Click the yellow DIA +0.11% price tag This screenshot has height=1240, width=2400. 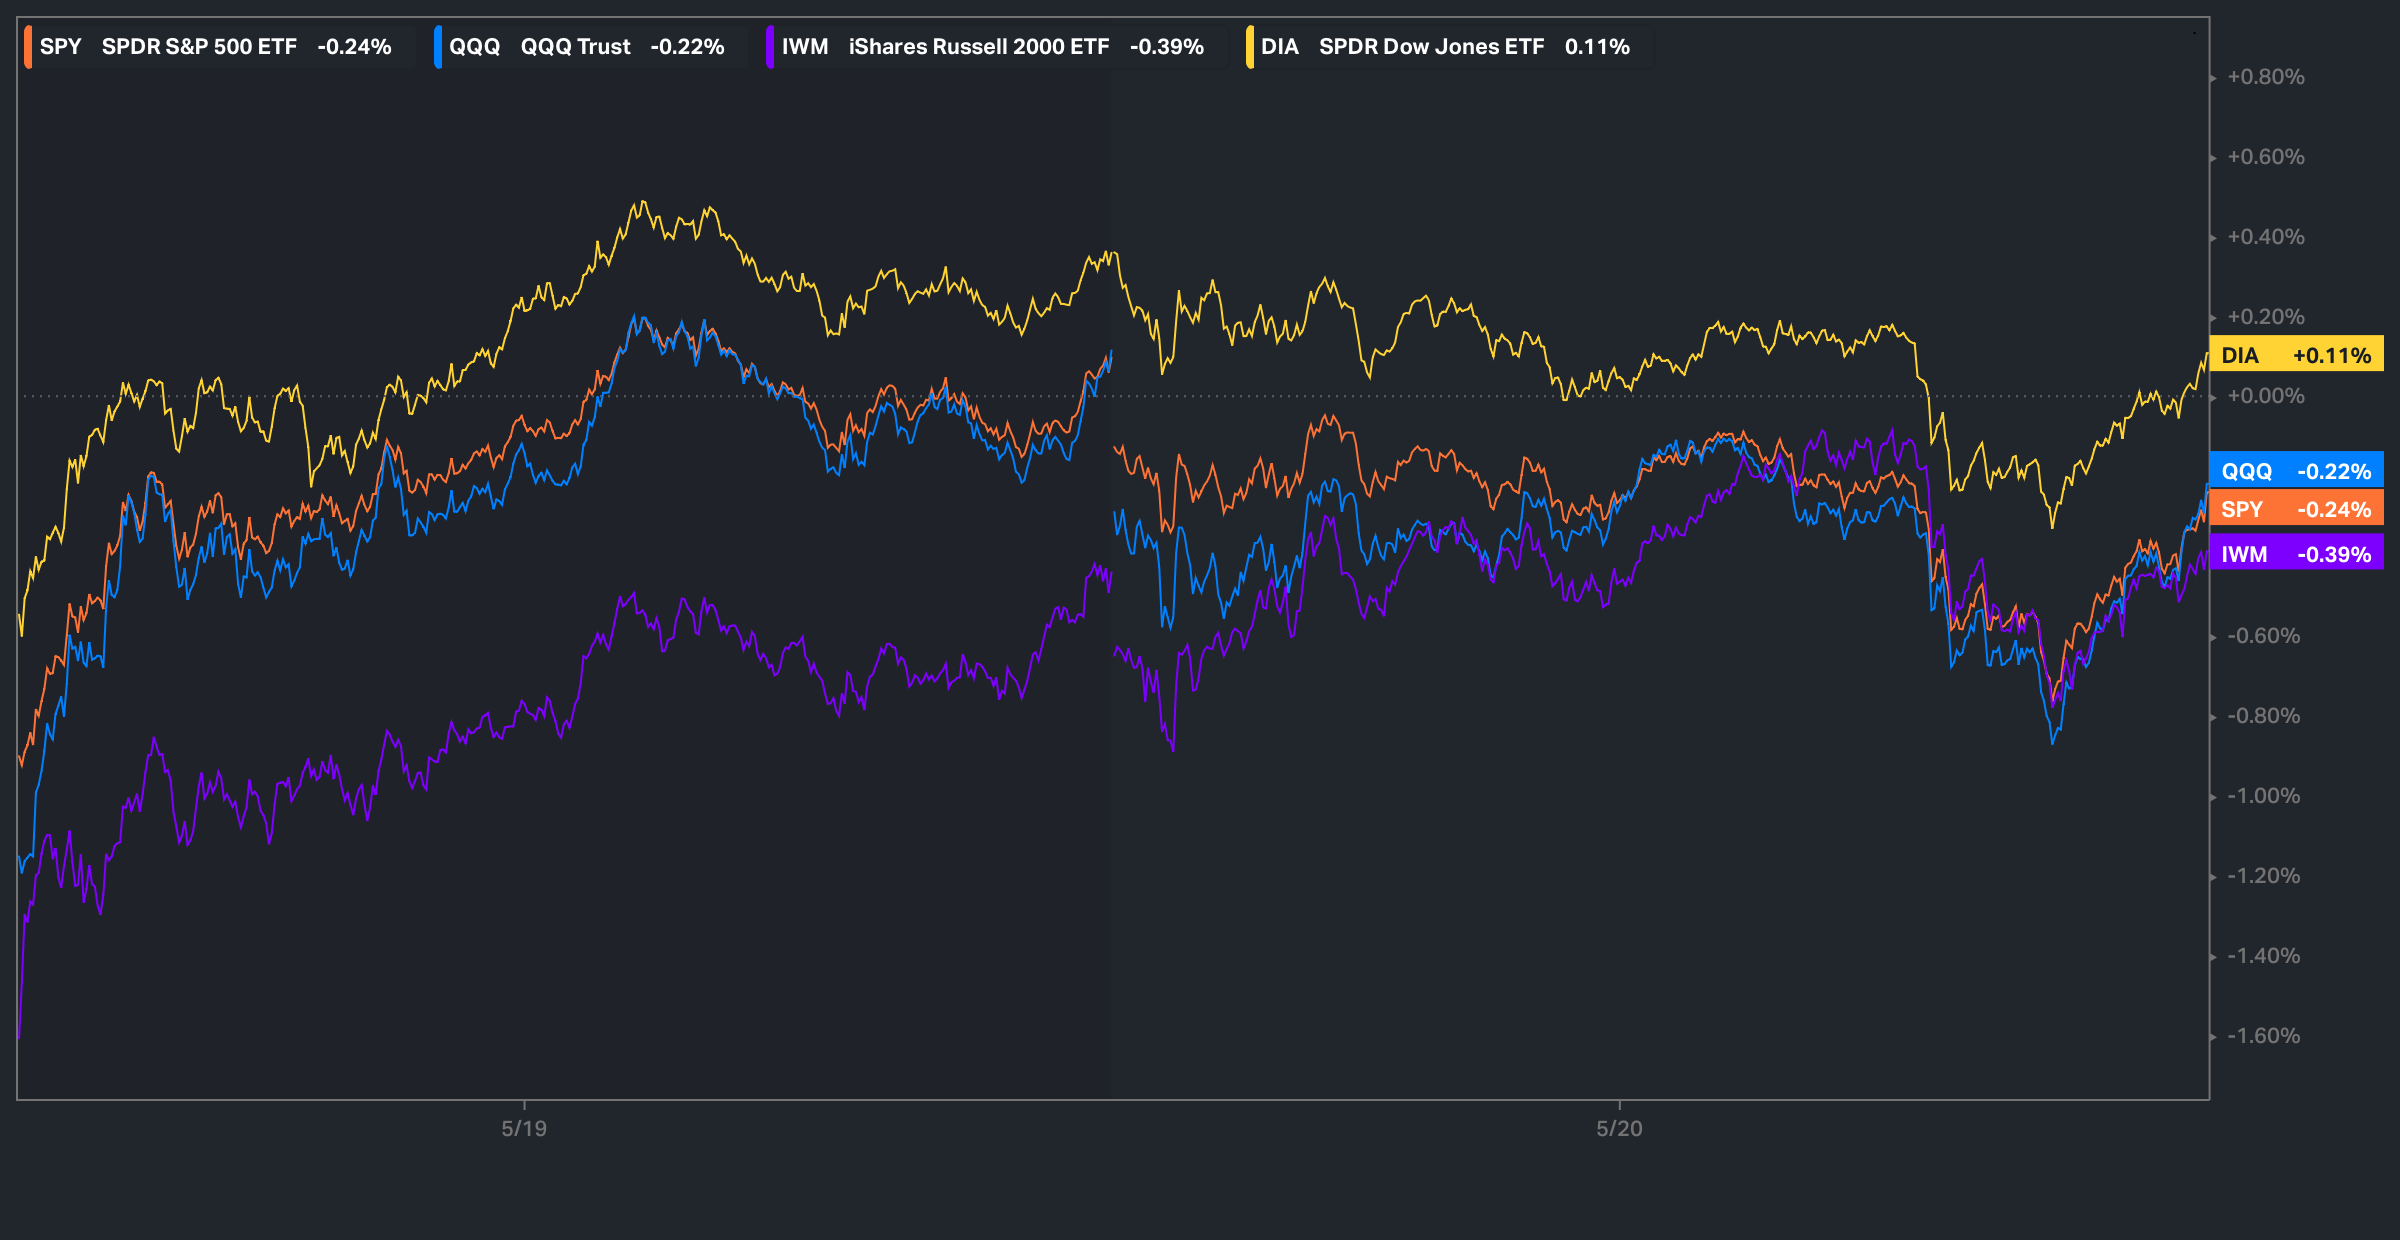(2296, 355)
